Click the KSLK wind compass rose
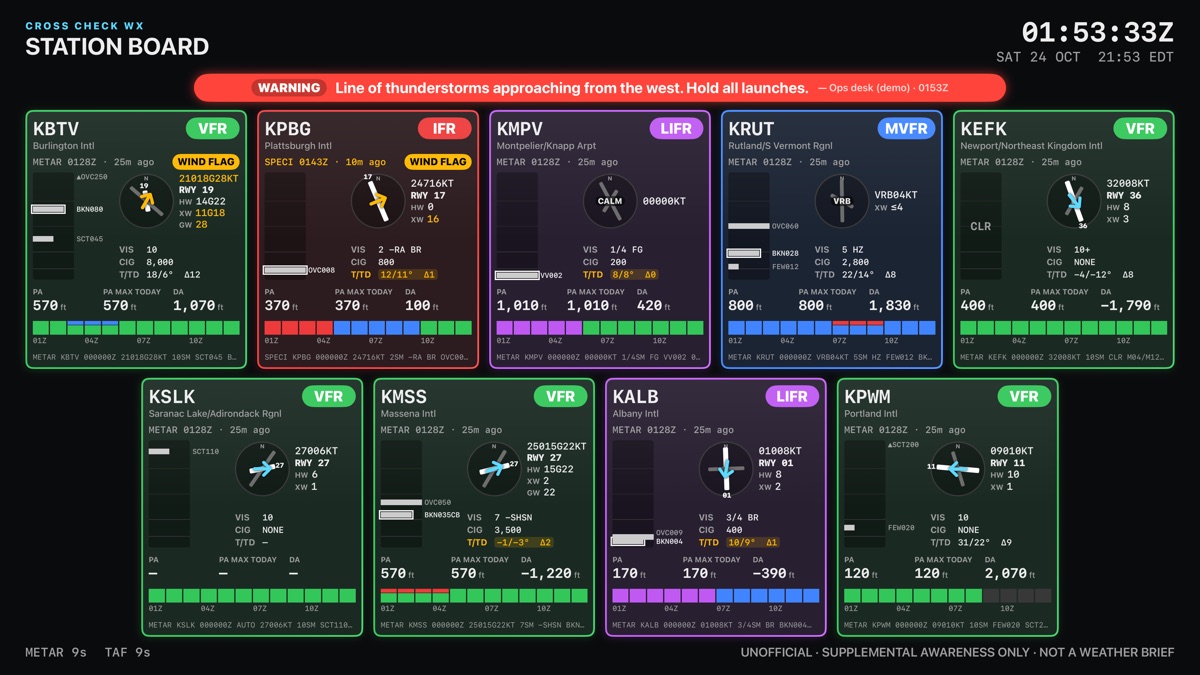 tap(261, 469)
